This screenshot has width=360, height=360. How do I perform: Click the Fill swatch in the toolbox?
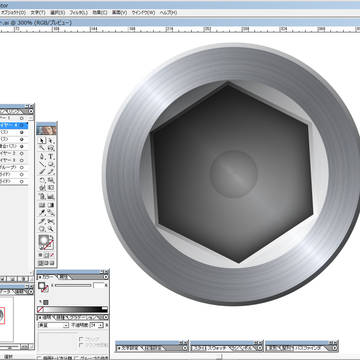click(x=43, y=240)
